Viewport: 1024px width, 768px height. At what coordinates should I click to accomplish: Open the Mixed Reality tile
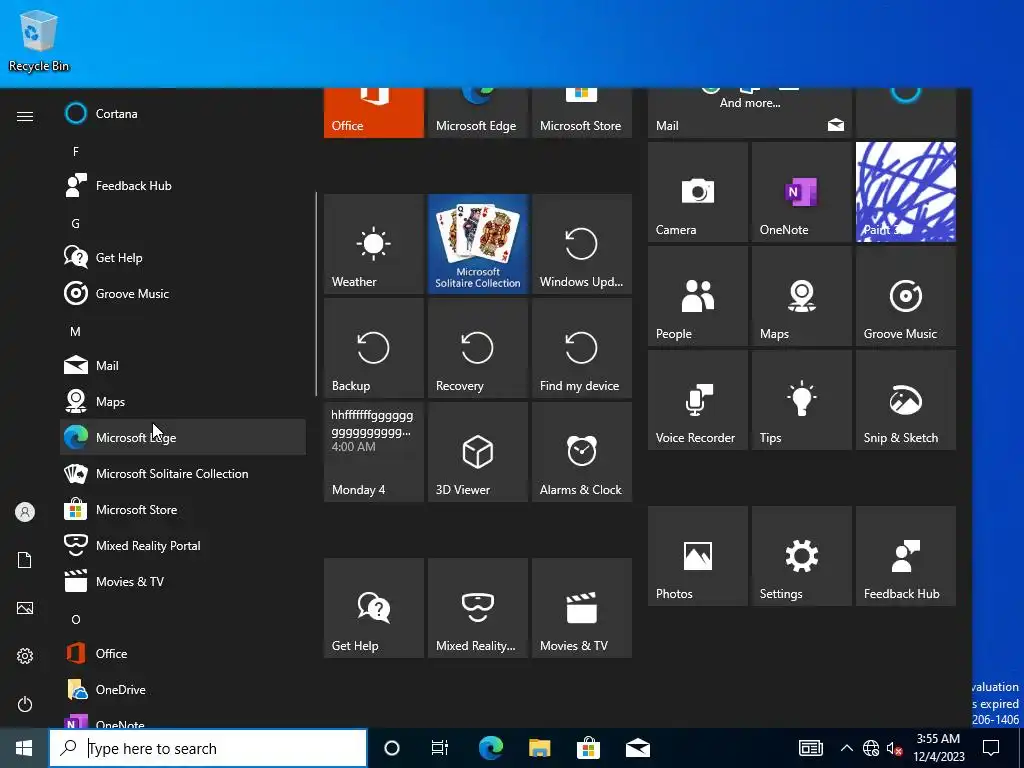click(x=477, y=607)
